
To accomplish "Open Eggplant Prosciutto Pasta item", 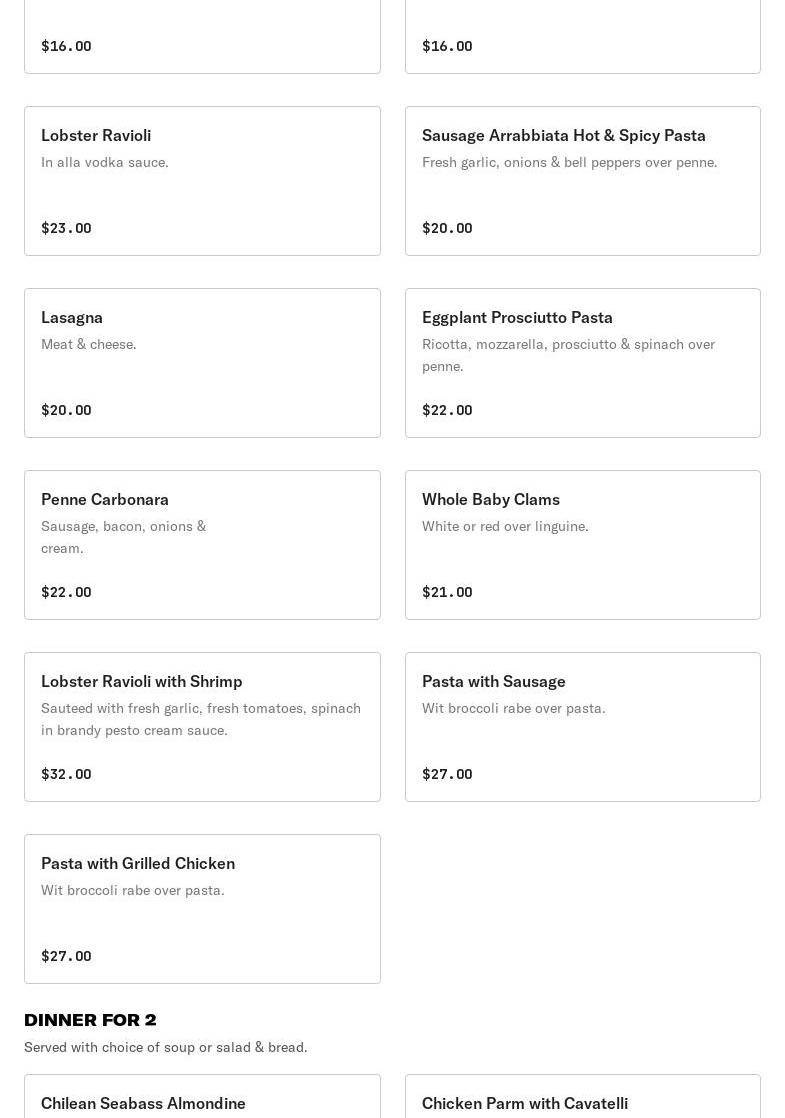I will point(582,363).
